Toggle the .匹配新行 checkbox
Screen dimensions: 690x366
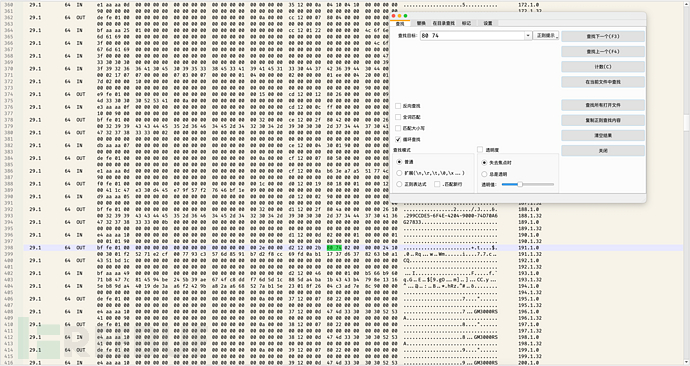click(437, 184)
